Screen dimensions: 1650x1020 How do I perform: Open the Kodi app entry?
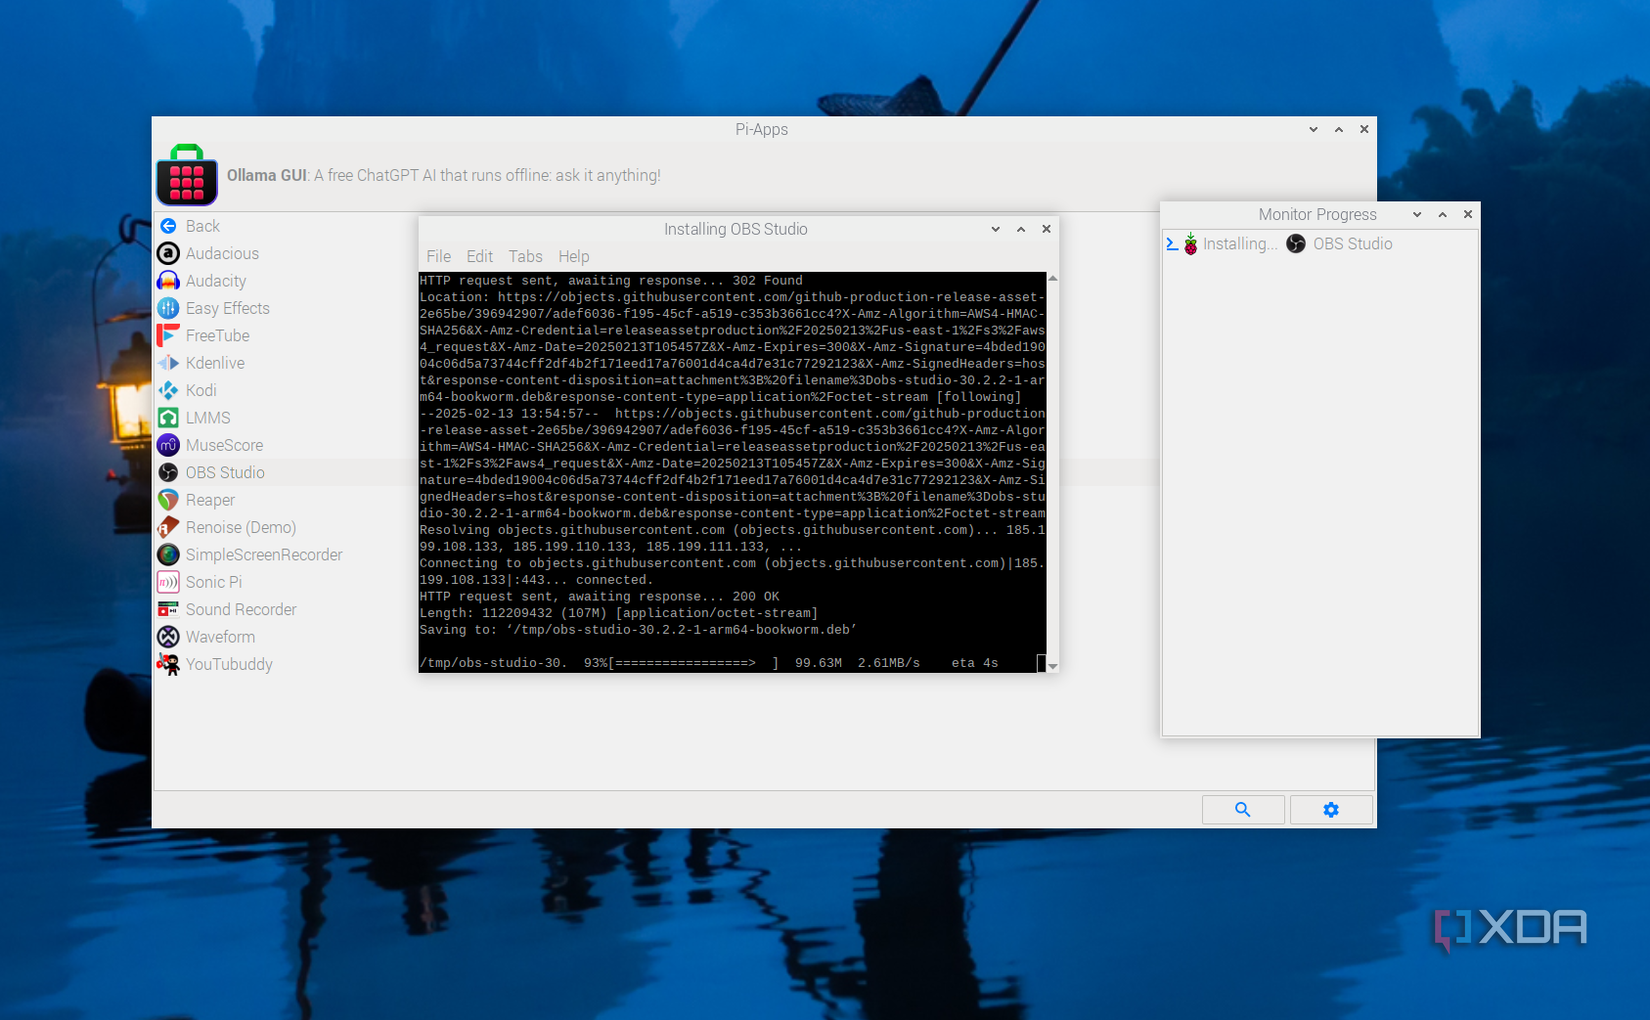[x=202, y=390]
